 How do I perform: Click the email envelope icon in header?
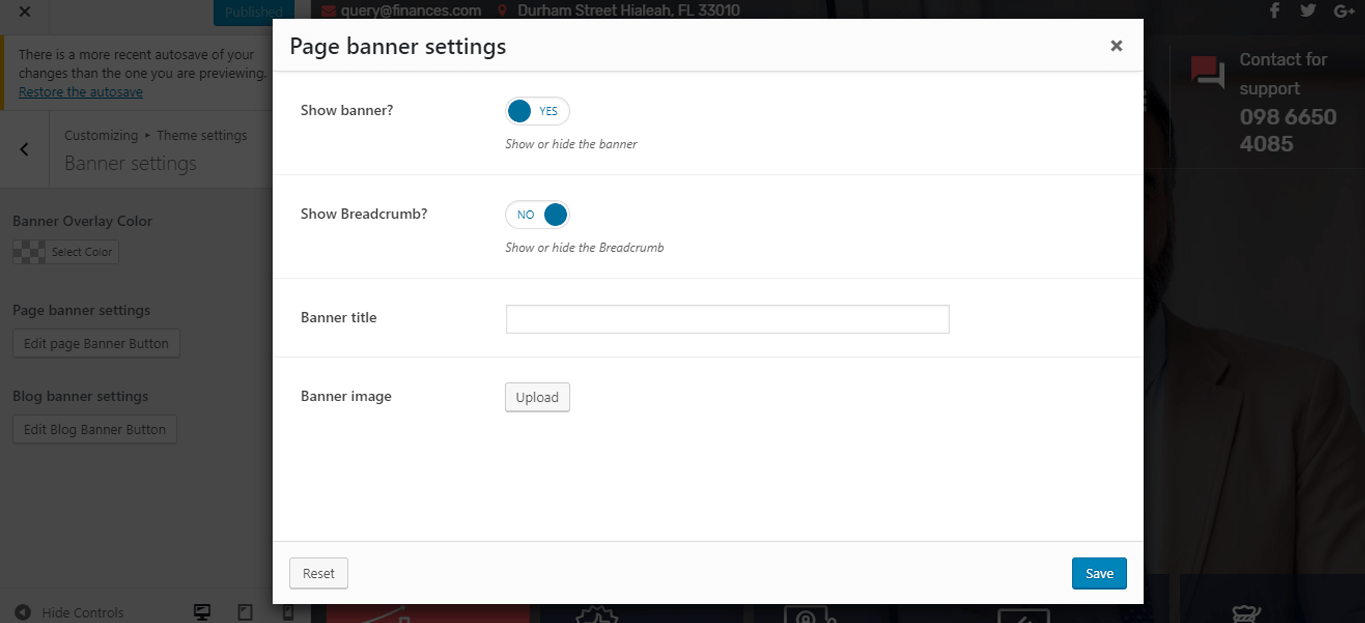tap(328, 11)
